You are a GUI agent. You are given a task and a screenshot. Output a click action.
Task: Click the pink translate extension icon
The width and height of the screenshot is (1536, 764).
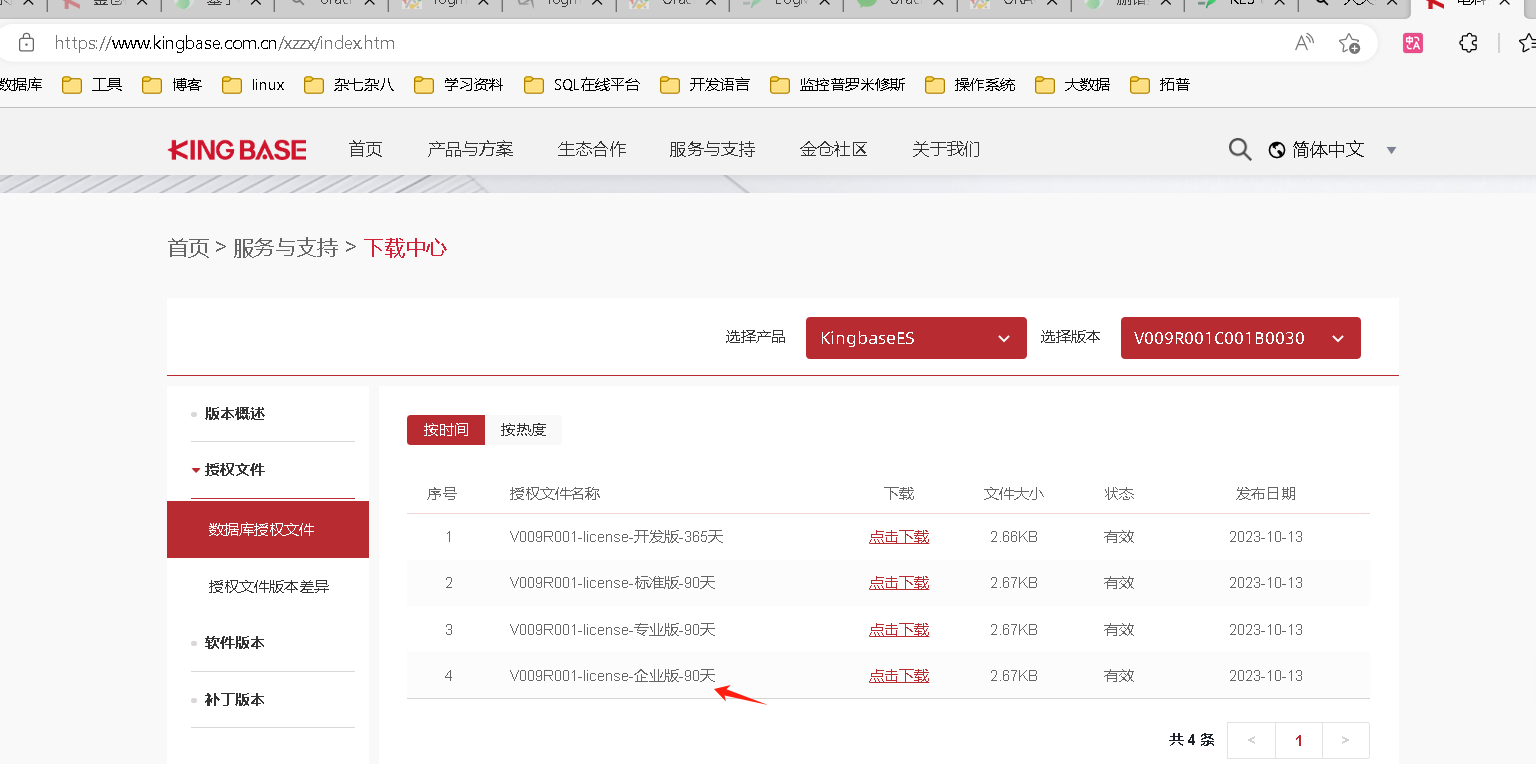point(1413,43)
